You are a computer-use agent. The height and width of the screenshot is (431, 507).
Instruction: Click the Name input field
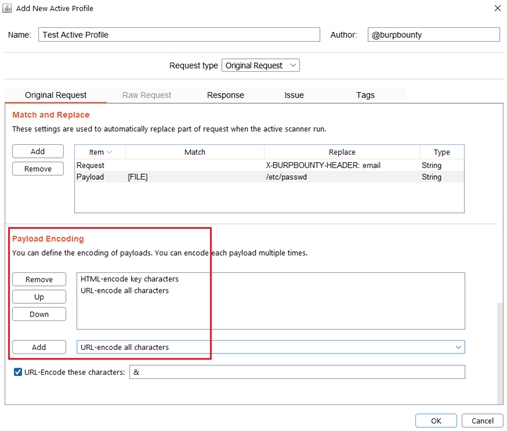179,35
